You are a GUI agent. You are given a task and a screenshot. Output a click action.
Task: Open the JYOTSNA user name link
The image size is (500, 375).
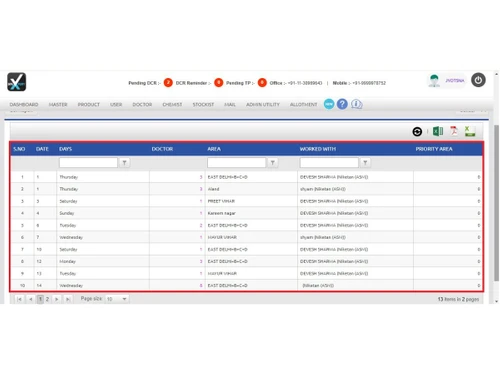(x=455, y=81)
